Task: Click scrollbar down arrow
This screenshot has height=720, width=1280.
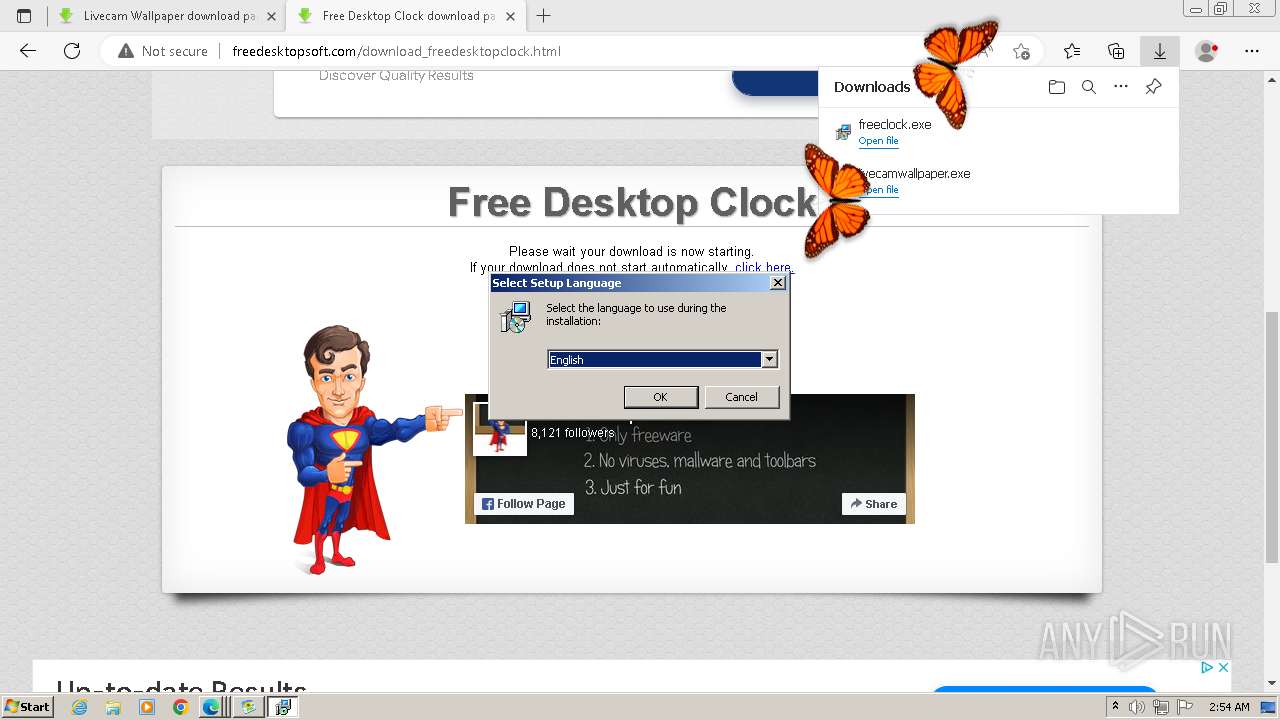Action: (1272, 683)
